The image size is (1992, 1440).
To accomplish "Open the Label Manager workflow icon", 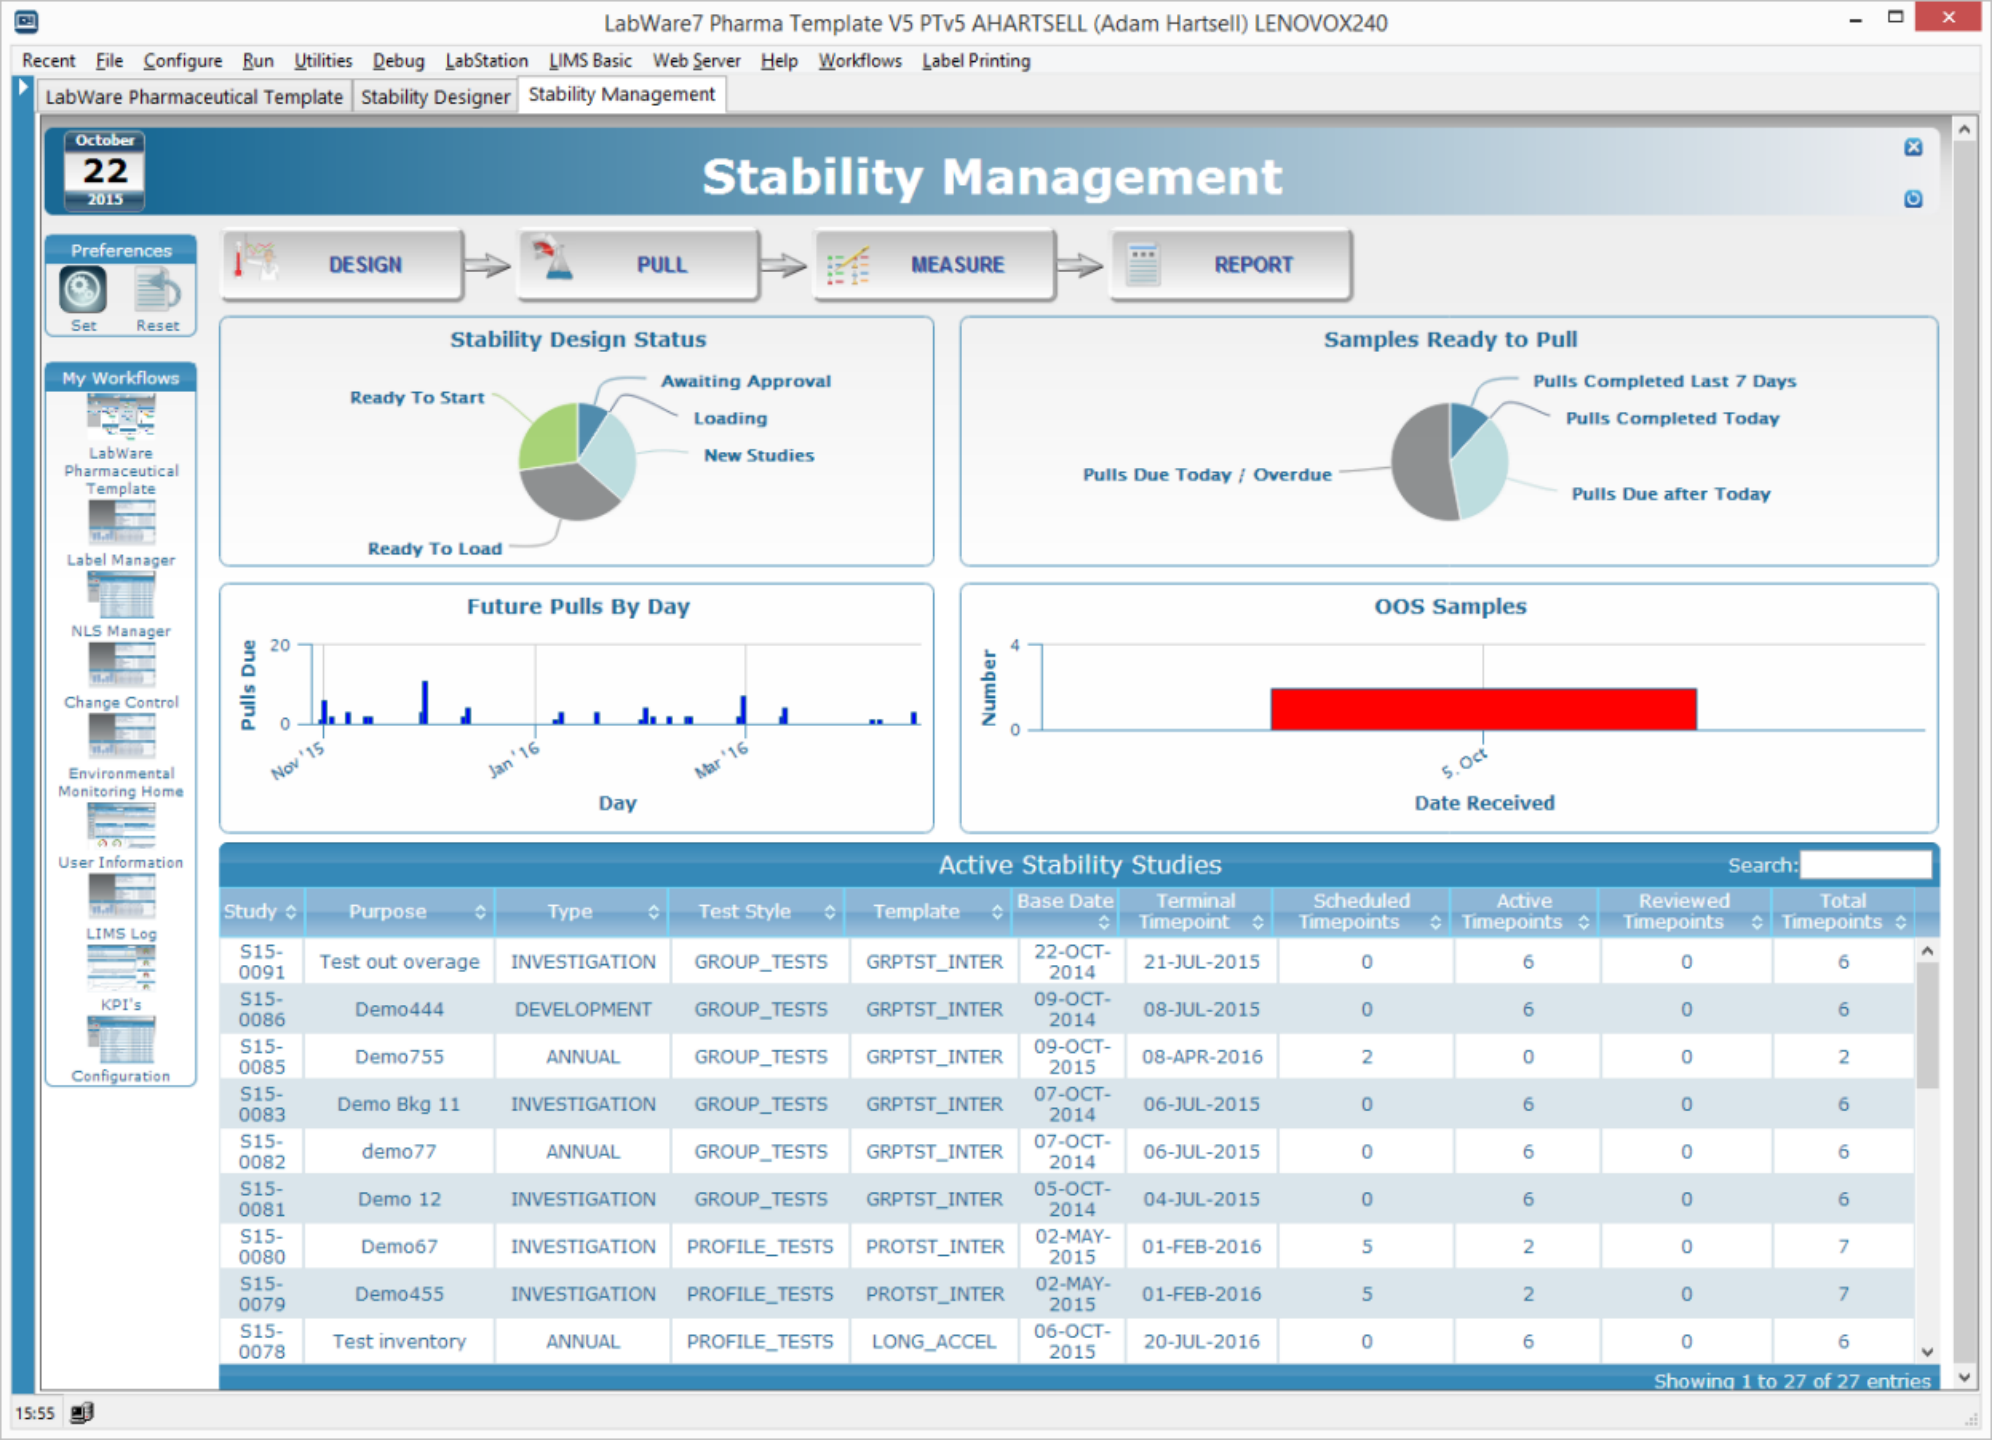I will 121,521.
